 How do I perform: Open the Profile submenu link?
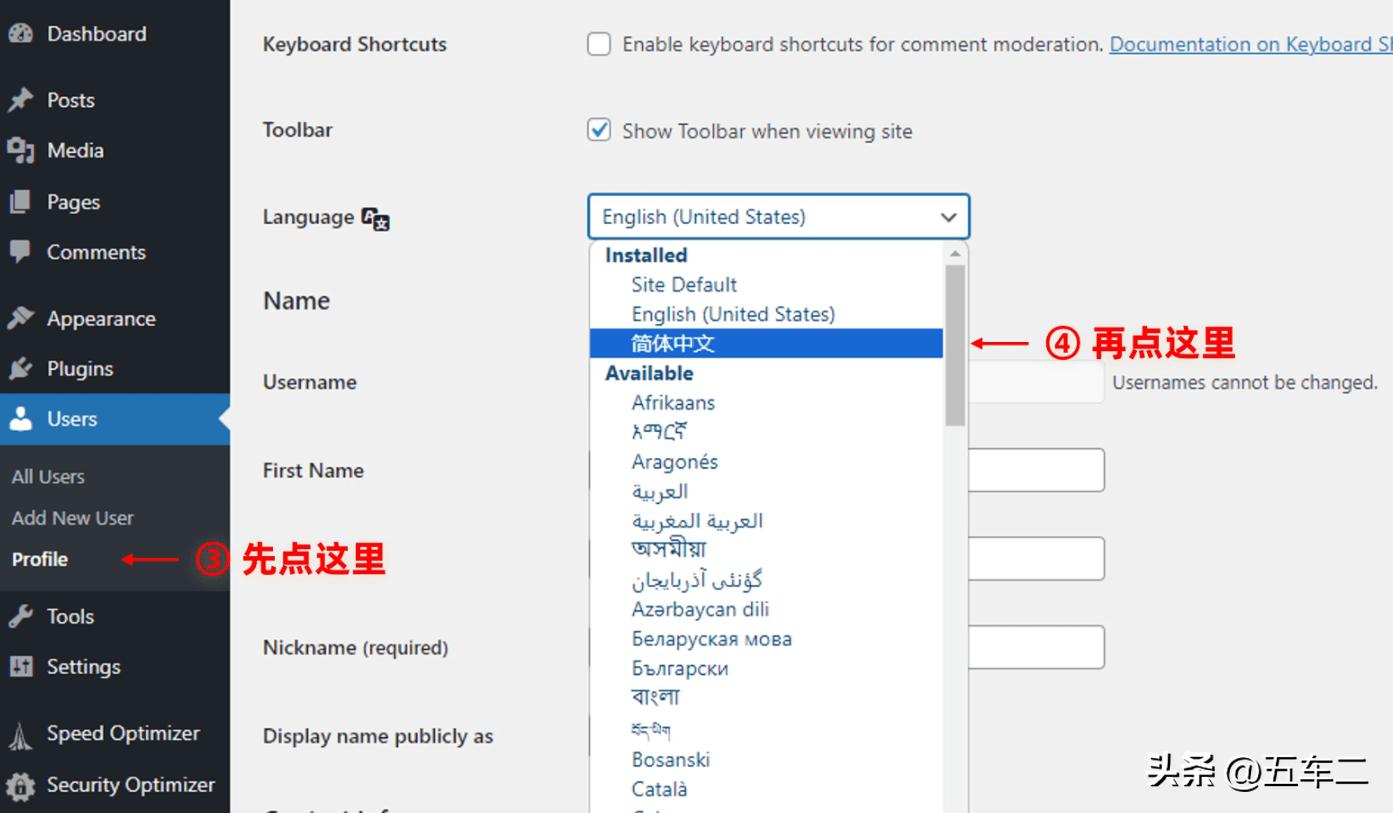pos(40,559)
